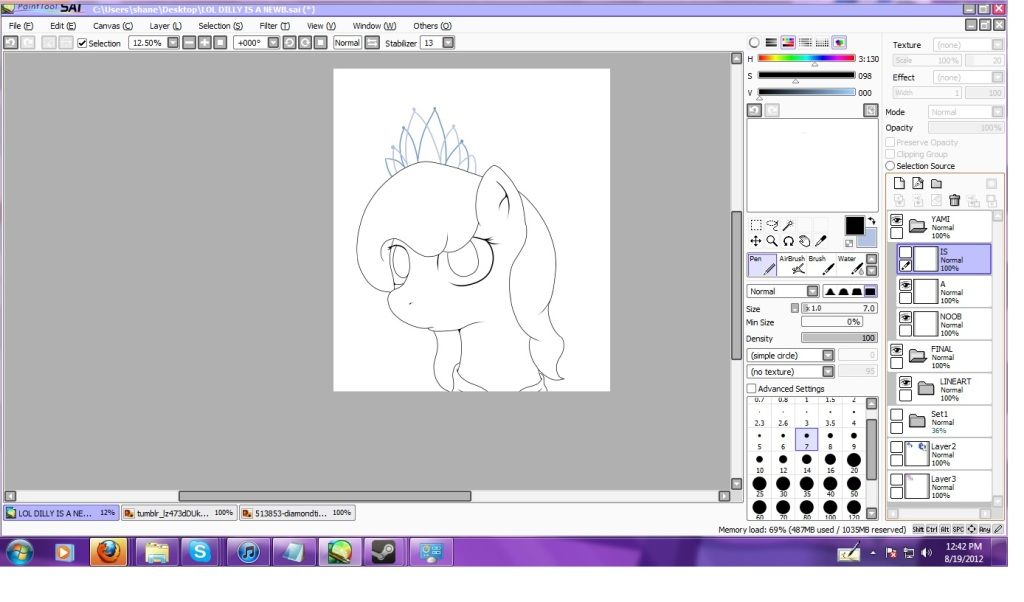The height and width of the screenshot is (602, 1024).
Task: Select the Selection Source radio button
Action: 890,166
